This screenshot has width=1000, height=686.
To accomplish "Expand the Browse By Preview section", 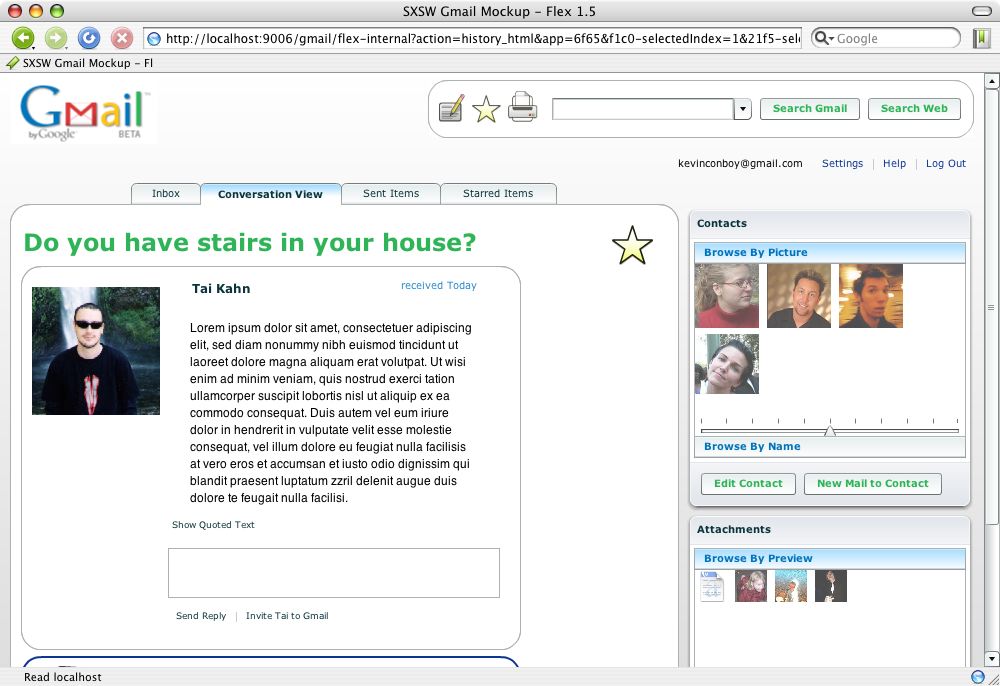I will (758, 558).
